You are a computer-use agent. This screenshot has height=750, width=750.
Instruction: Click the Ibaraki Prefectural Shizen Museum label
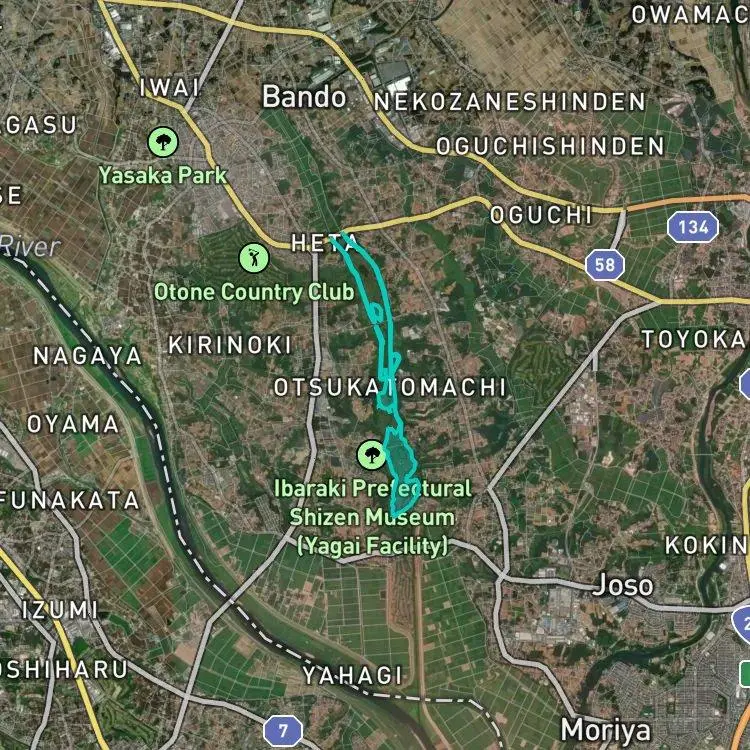372,517
